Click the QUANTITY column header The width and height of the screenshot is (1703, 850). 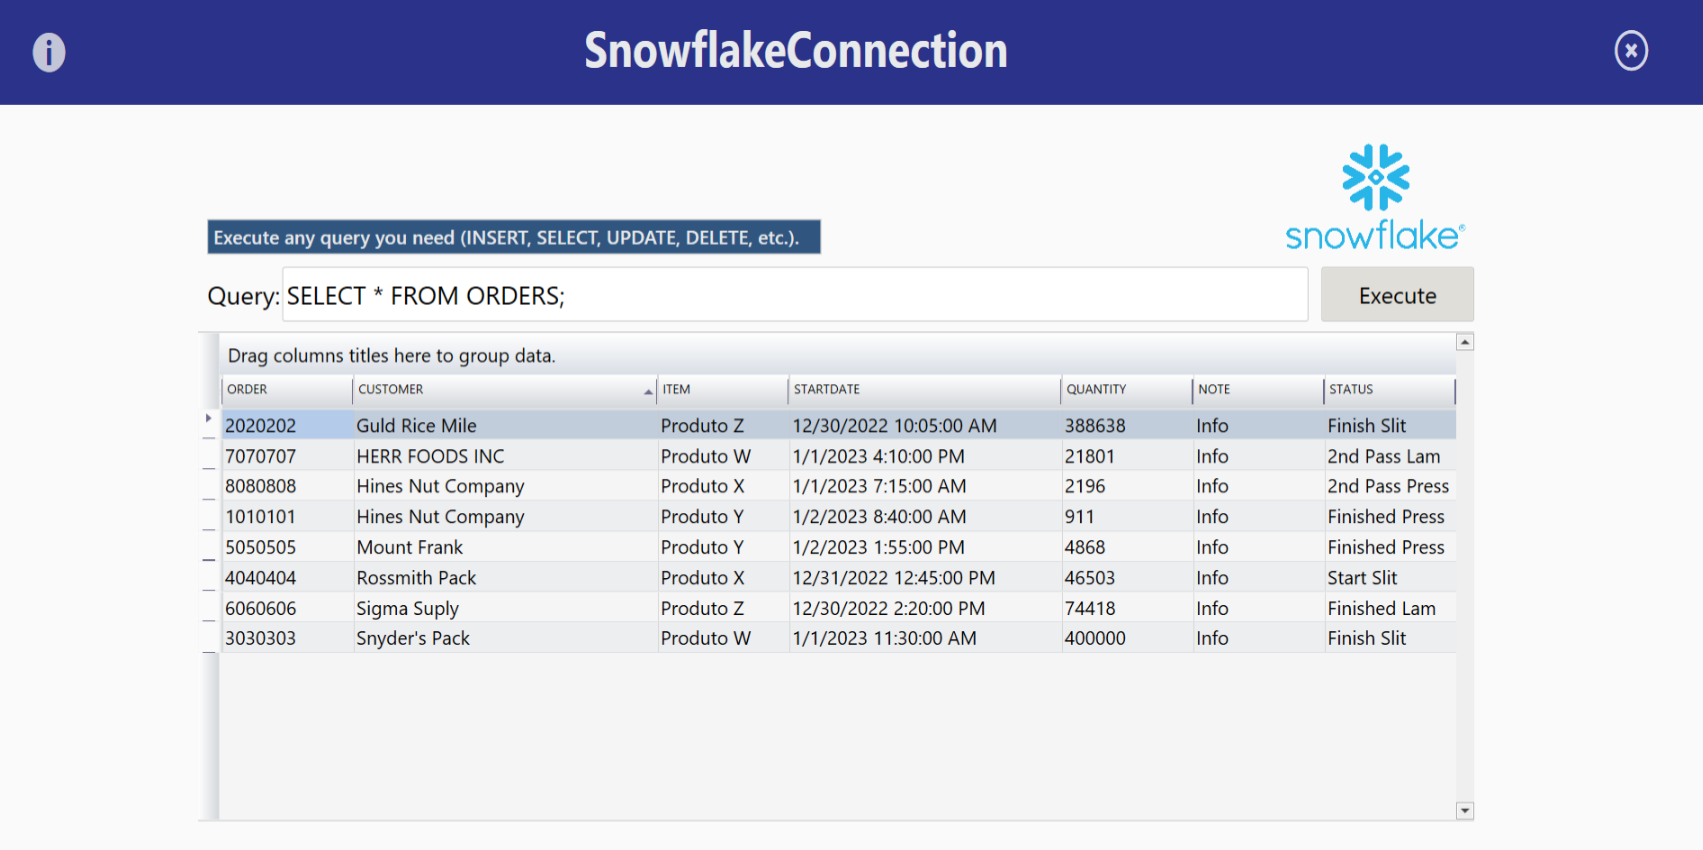pos(1125,390)
